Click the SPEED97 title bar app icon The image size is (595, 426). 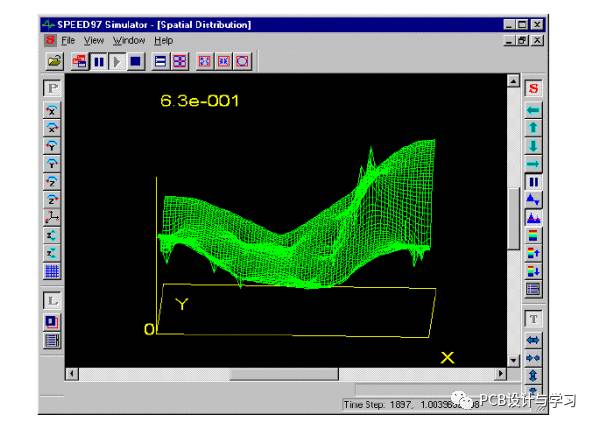coord(49,25)
